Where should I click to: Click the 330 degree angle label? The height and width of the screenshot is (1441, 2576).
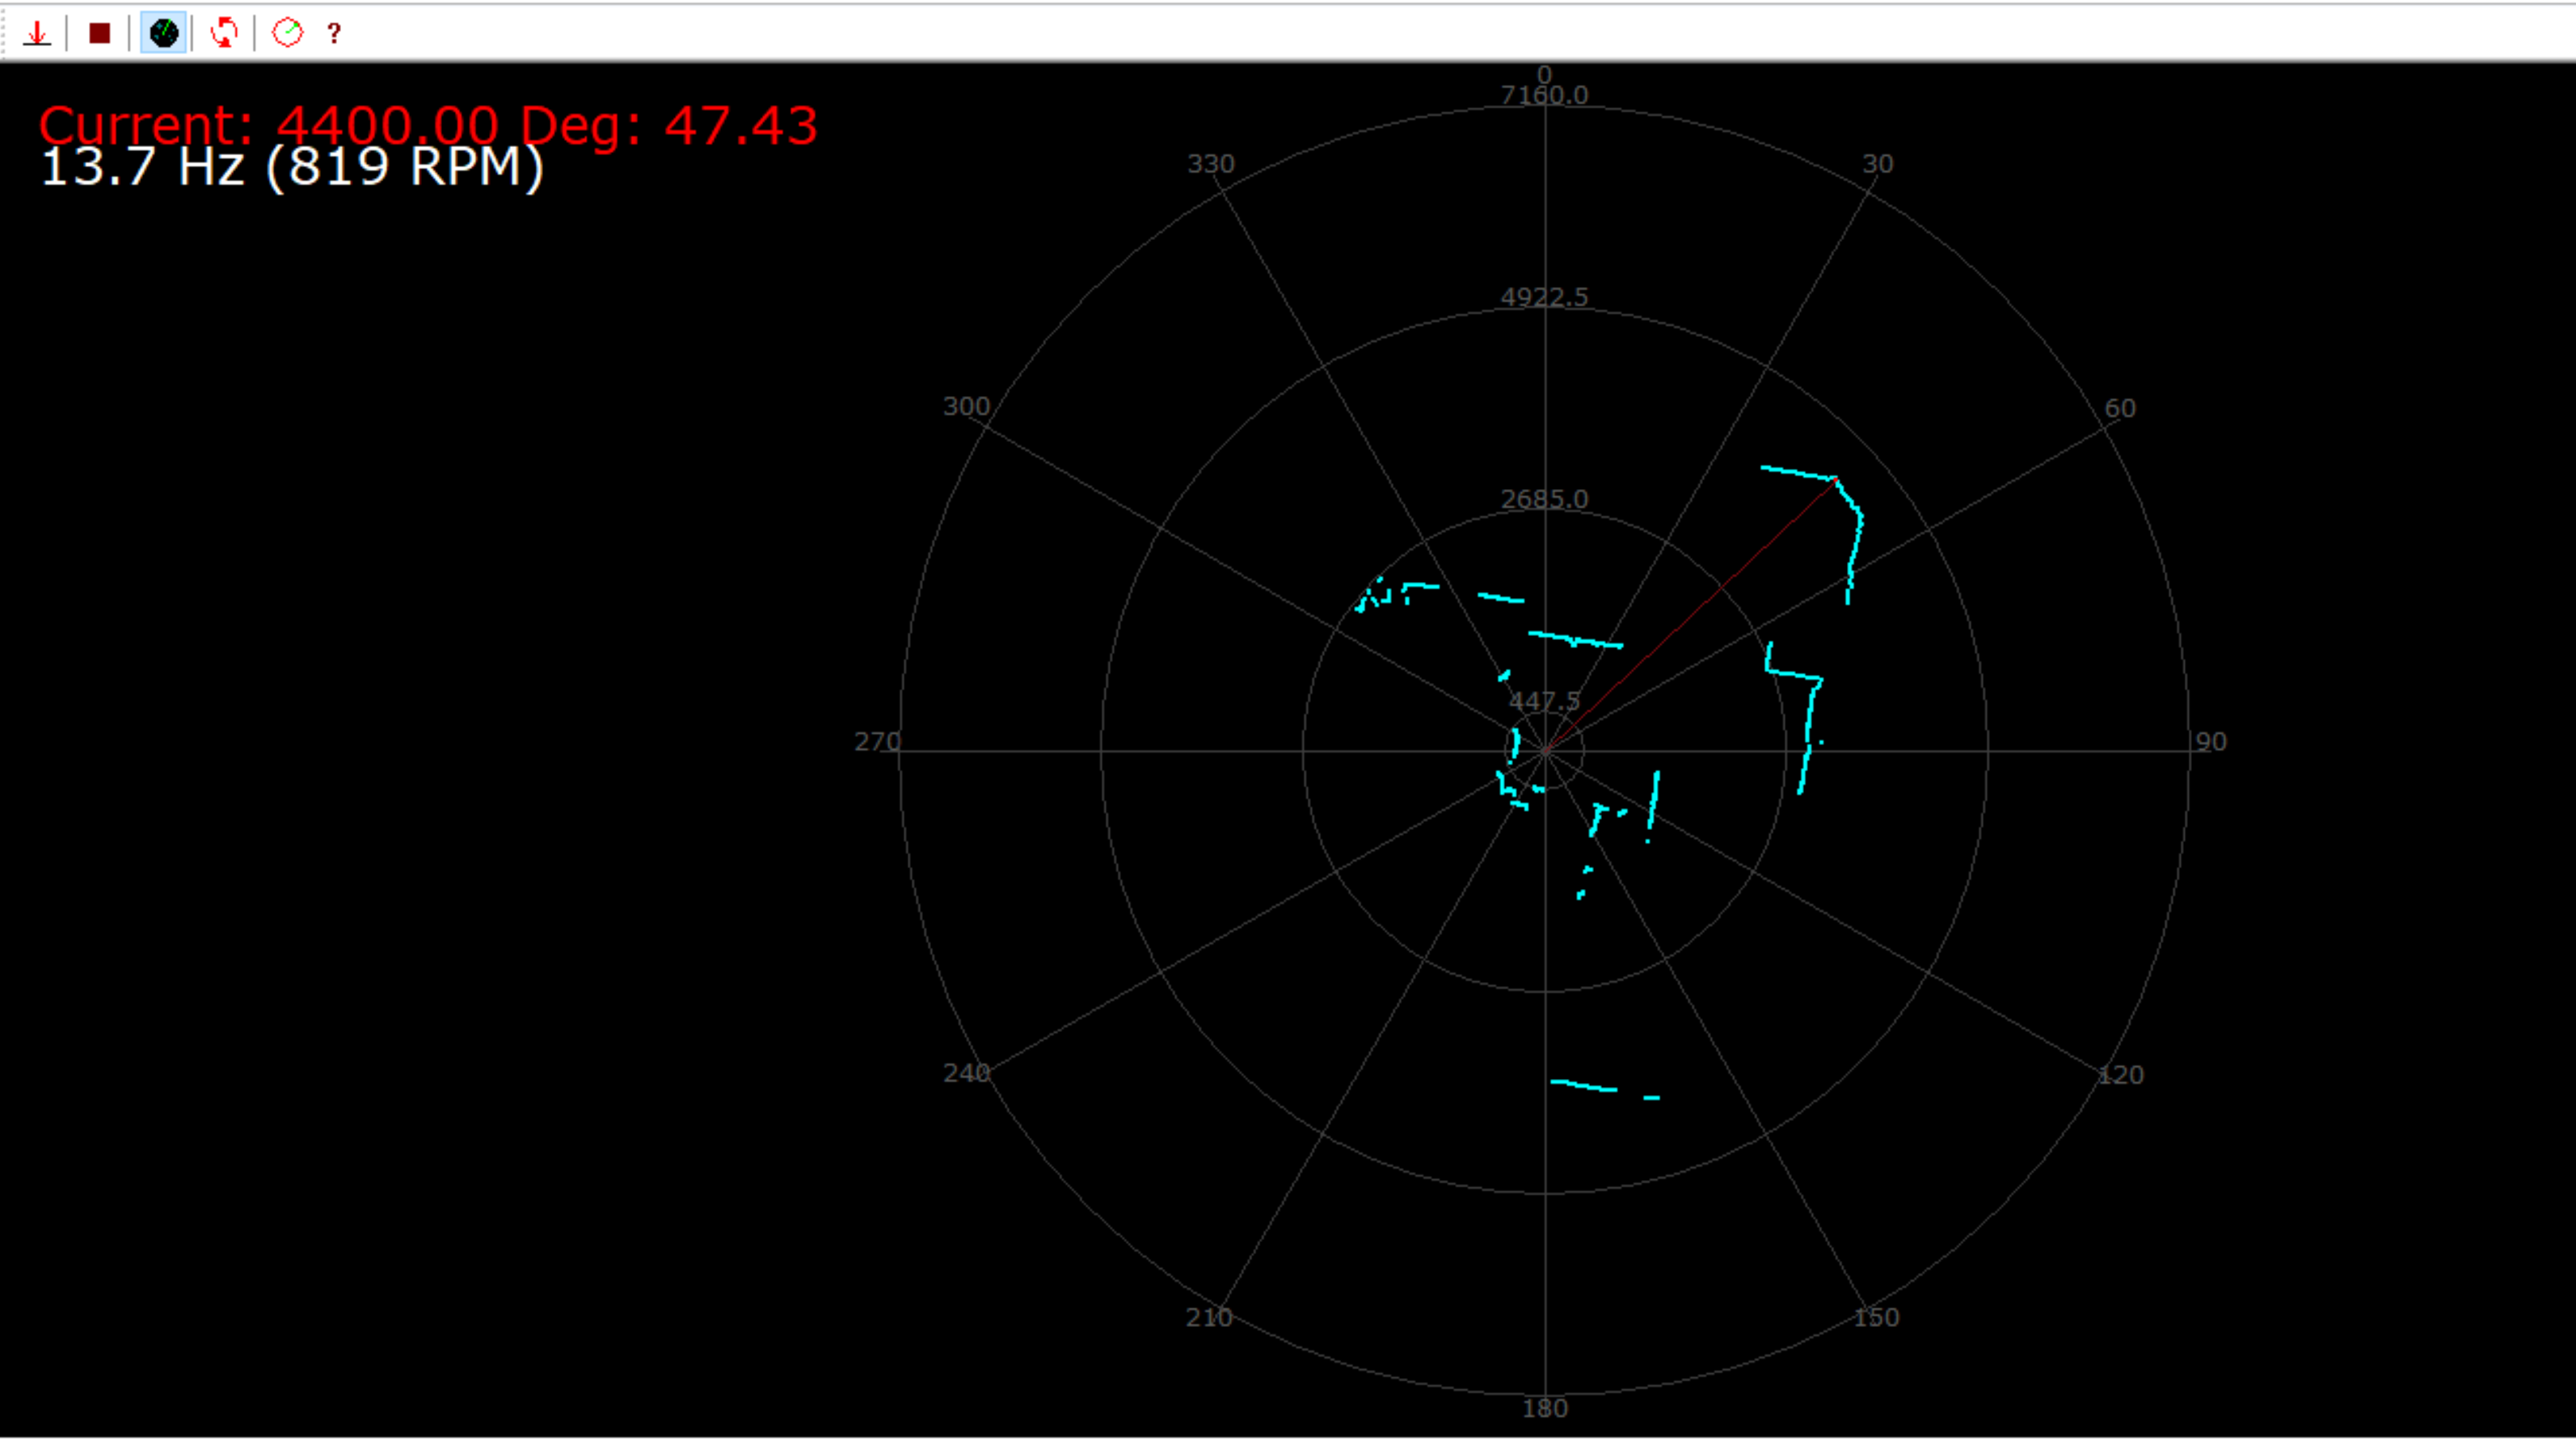[x=1210, y=164]
